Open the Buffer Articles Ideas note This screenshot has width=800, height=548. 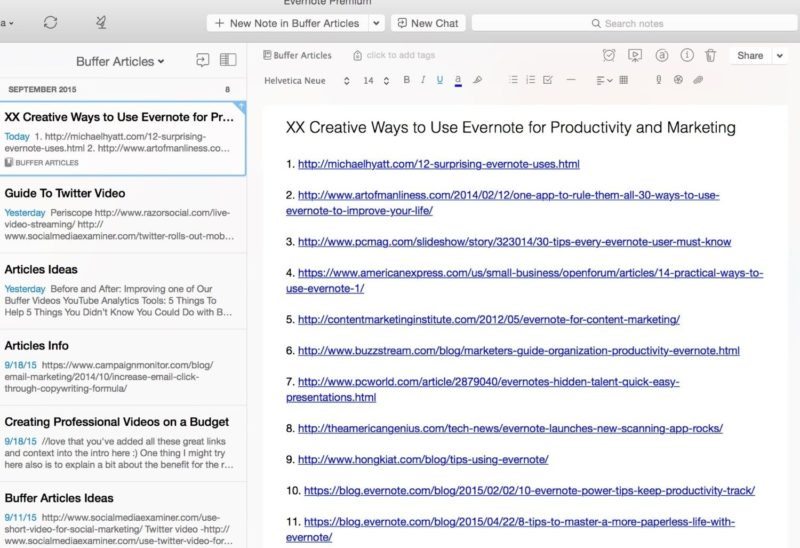(122, 516)
